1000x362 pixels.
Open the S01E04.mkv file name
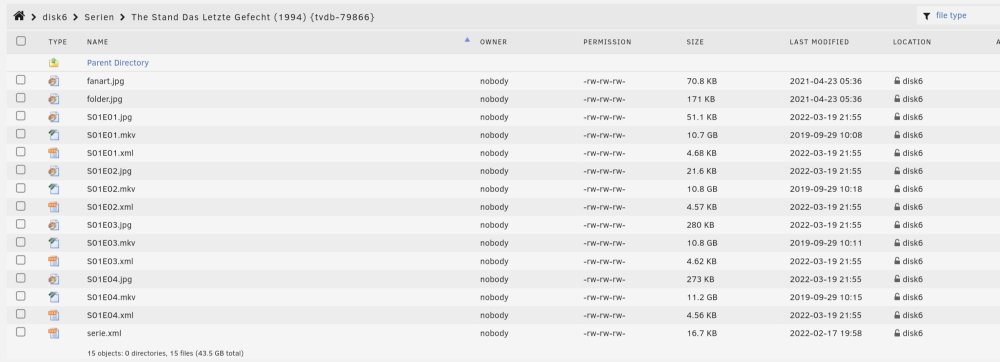[111, 297]
